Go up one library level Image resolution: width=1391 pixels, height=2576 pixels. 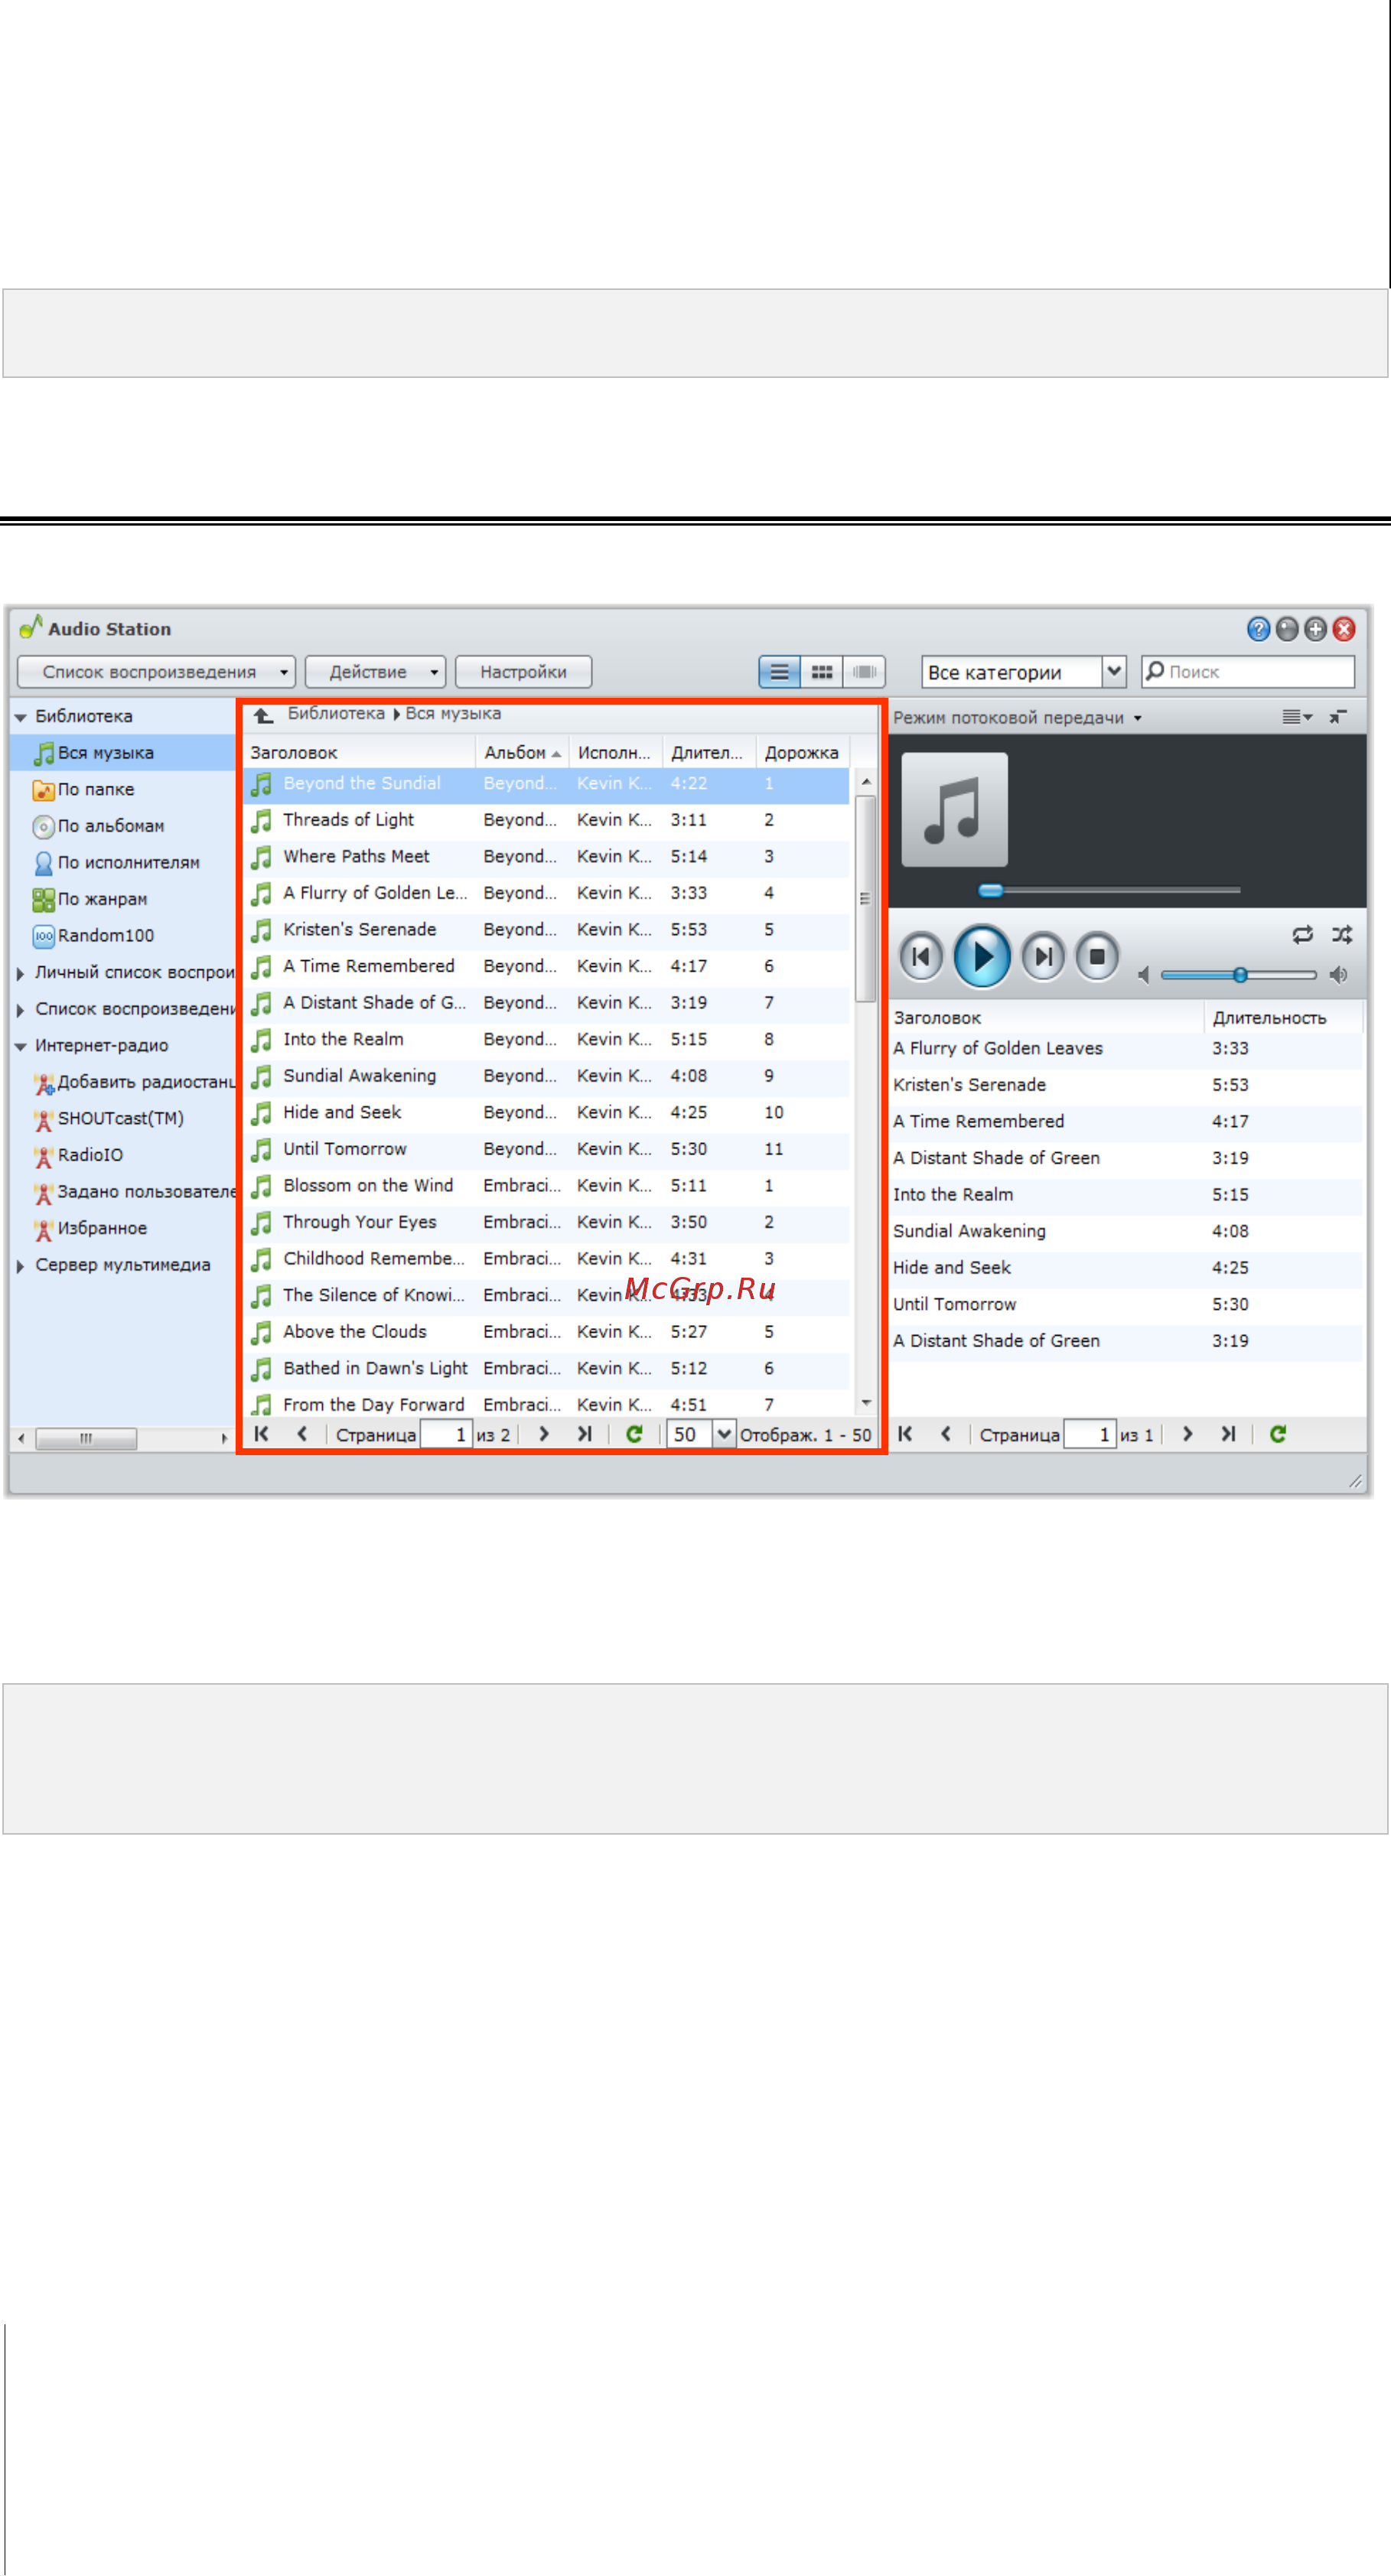pos(263,715)
